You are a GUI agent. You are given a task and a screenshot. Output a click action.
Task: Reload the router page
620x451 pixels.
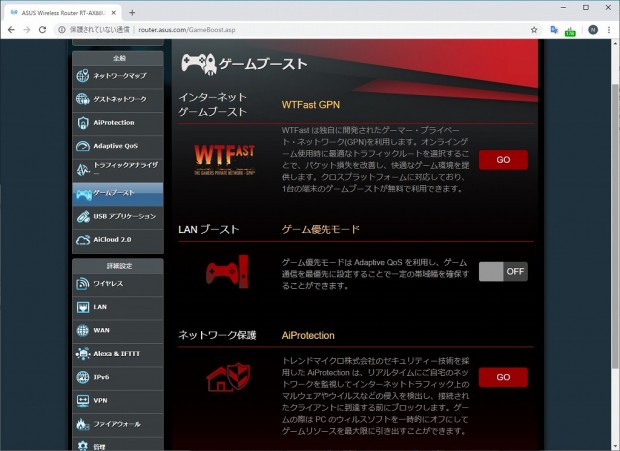pos(42,30)
